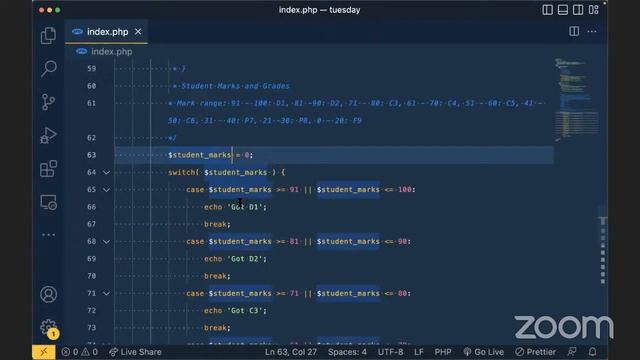Go to line via Ln 63, Col 27

291,352
